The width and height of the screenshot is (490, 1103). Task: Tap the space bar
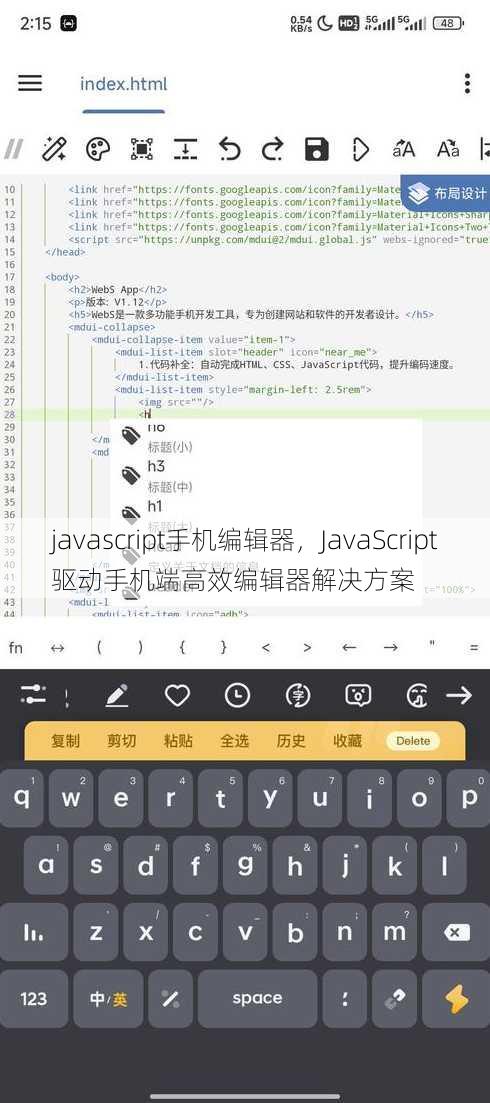(257, 999)
